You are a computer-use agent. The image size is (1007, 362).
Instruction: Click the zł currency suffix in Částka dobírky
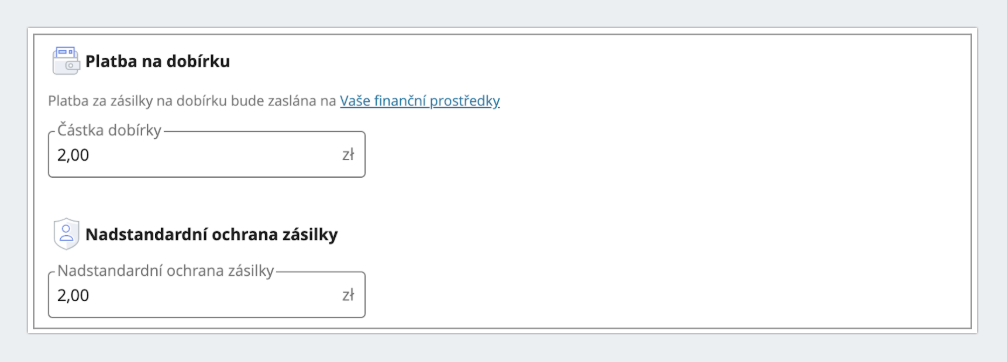[x=348, y=155]
